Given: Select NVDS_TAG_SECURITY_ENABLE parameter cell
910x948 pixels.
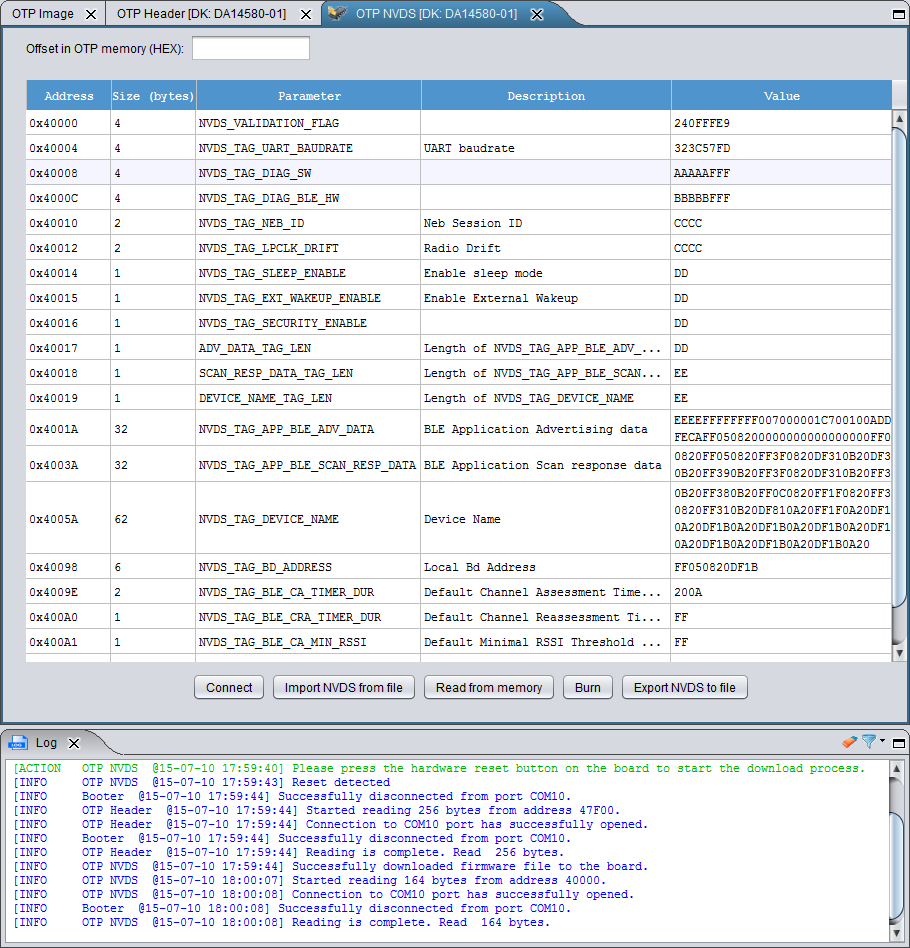Looking at the screenshot, I should 308,323.
